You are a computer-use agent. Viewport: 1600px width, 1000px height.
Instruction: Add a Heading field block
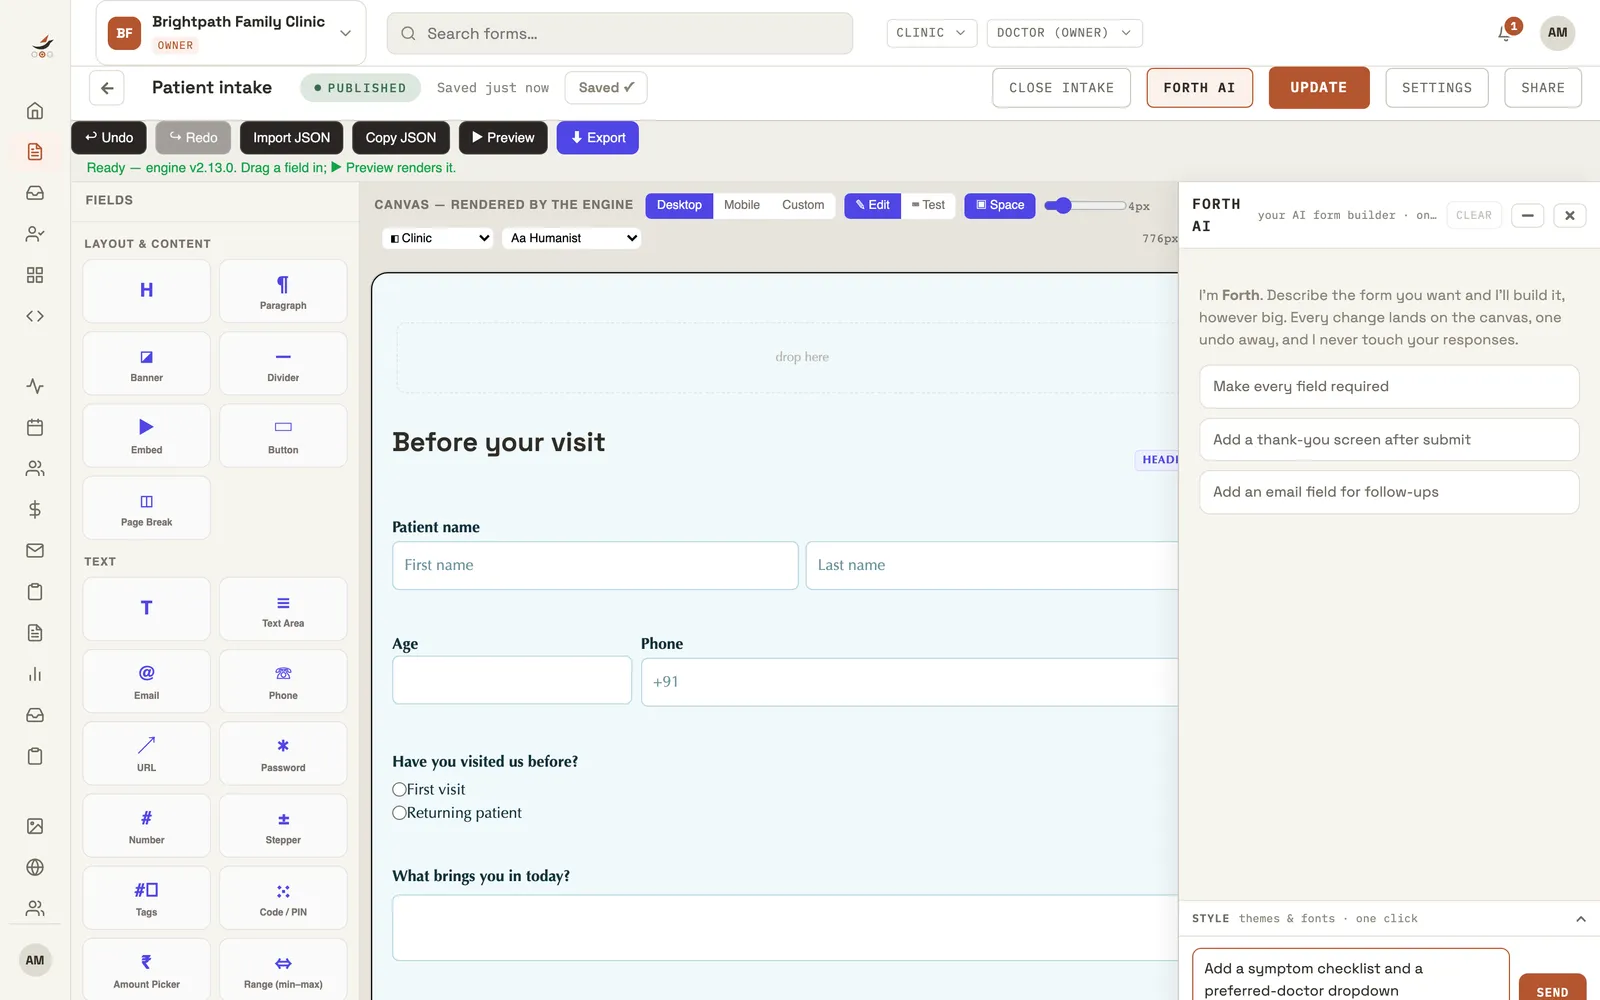pyautogui.click(x=146, y=291)
